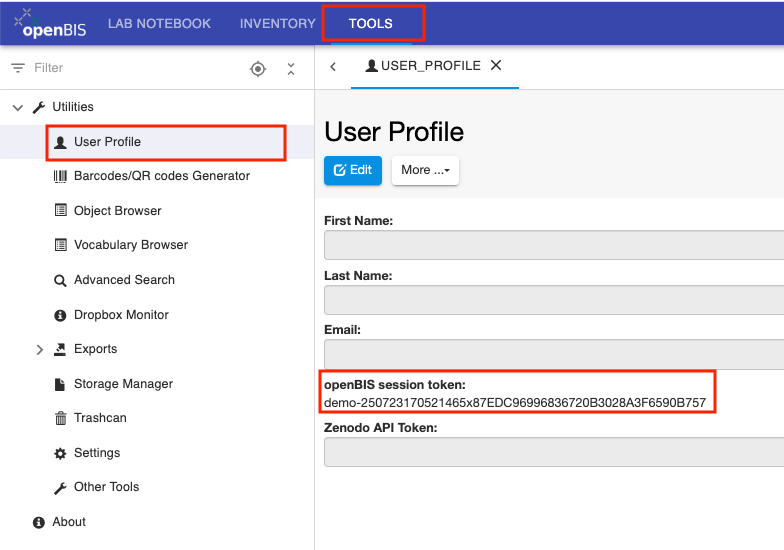Image resolution: width=784 pixels, height=550 pixels.
Task: Click the Zenodo API Token field
Action: pos(554,452)
